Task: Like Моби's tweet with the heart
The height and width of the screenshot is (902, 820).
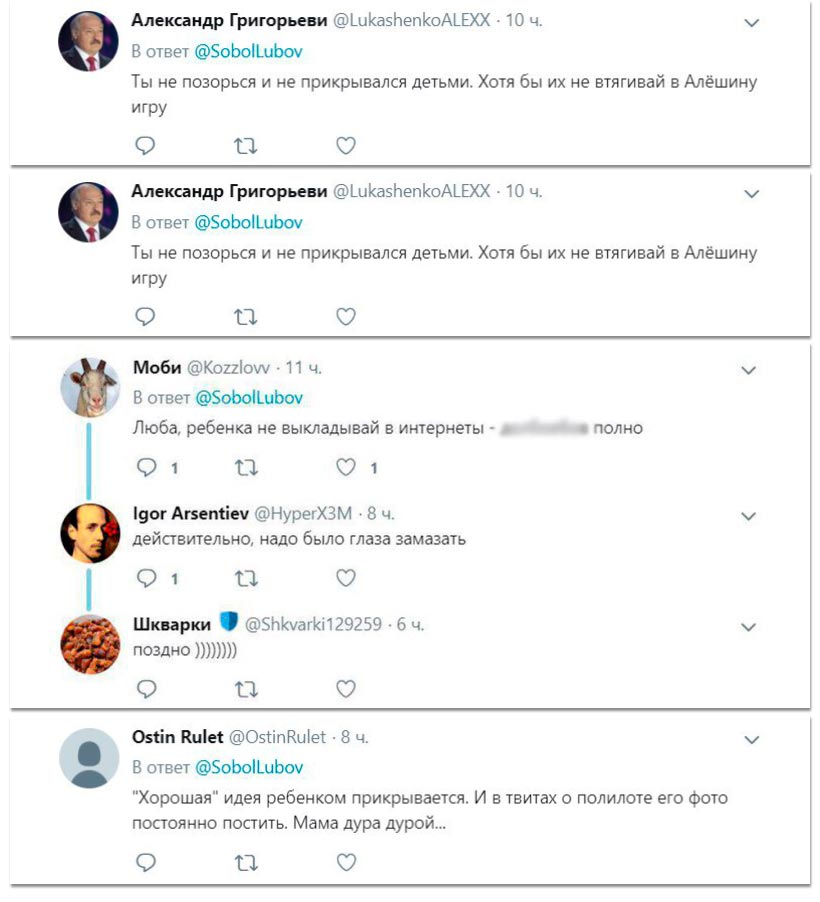Action: tap(345, 467)
